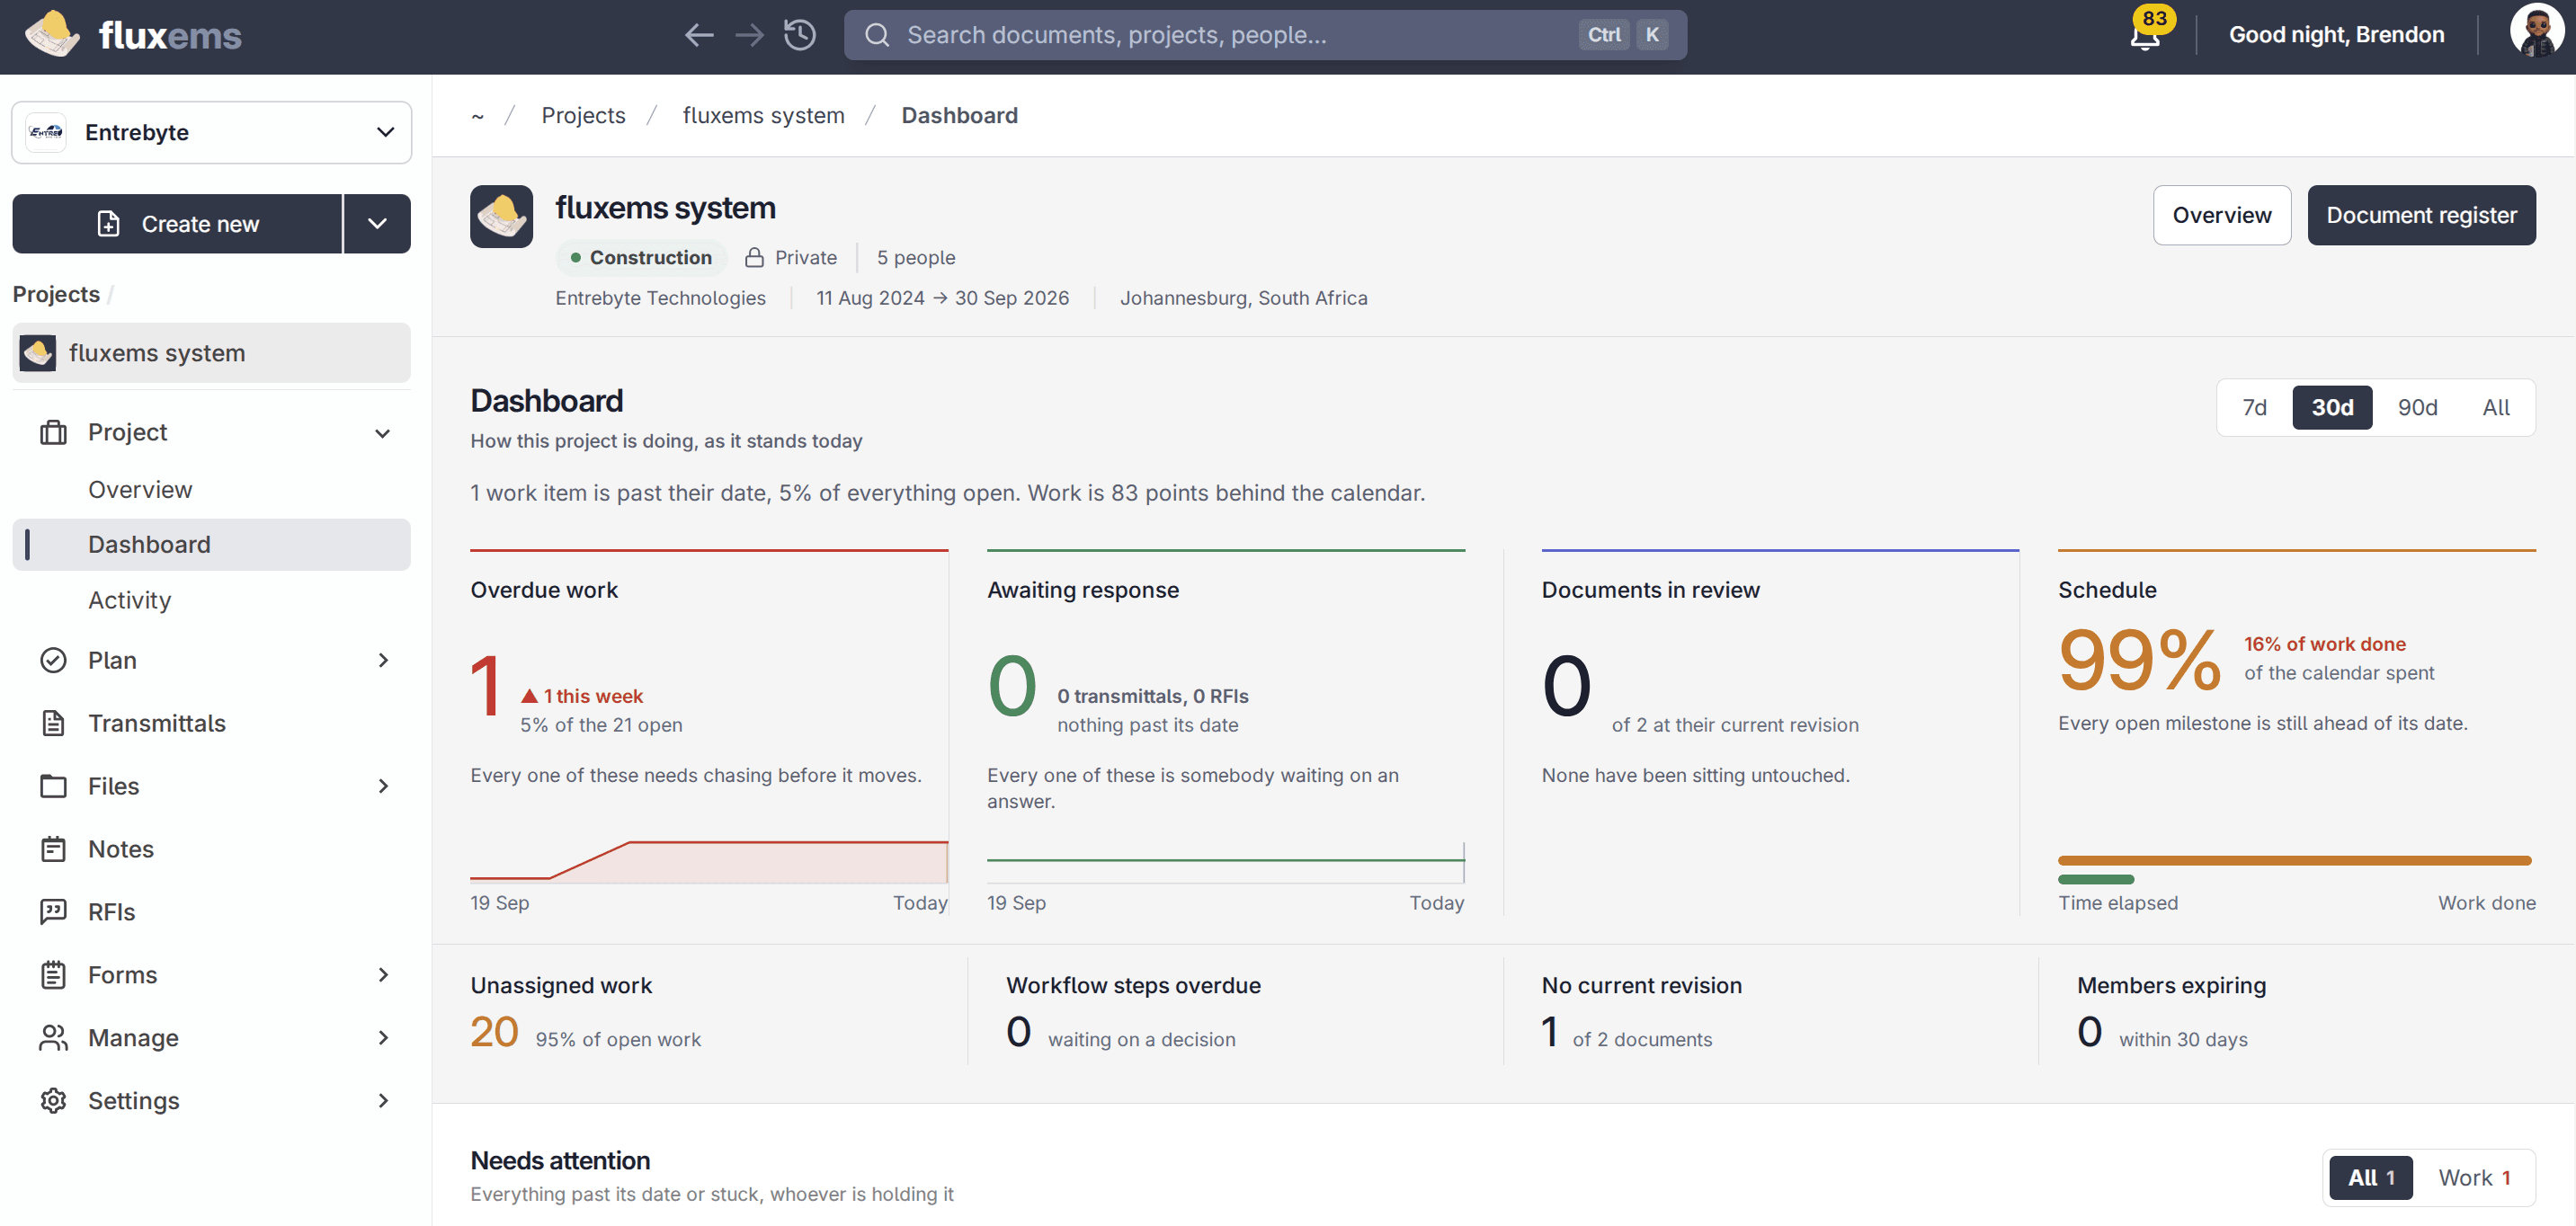Viewport: 2576px width, 1226px height.
Task: Click the Transmittals document icon
Action: 53,723
